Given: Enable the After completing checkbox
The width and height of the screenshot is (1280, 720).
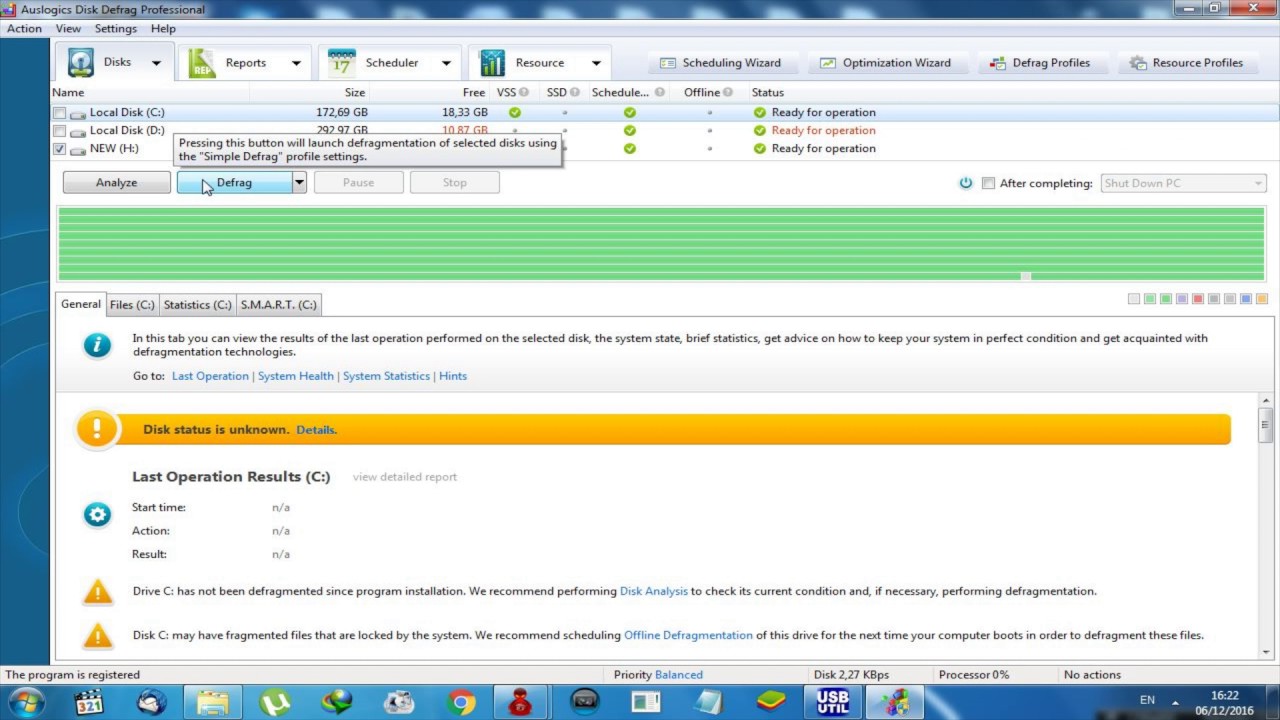Looking at the screenshot, I should (988, 183).
